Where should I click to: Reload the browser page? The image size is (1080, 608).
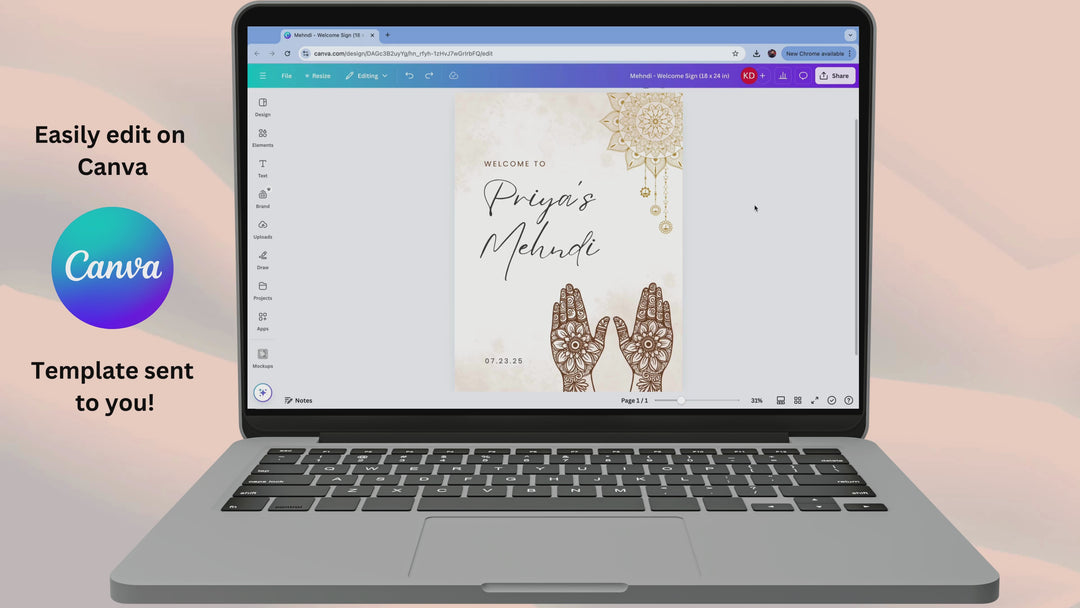click(x=287, y=54)
